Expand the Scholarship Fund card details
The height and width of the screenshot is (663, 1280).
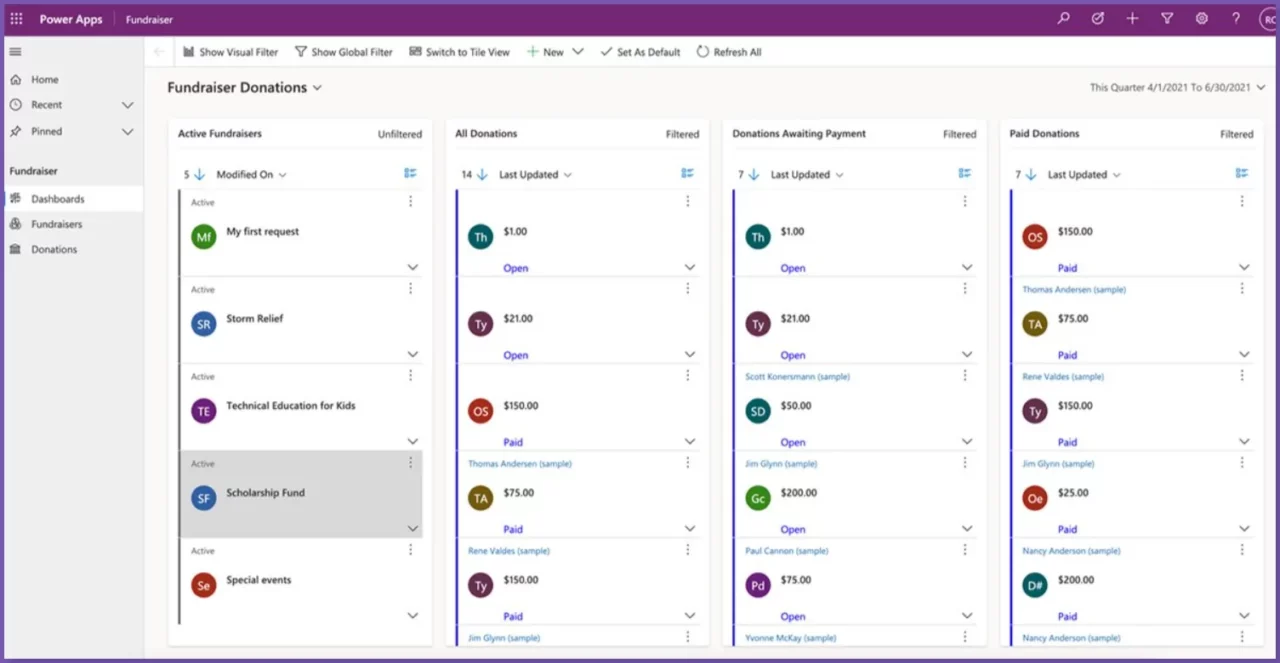pos(412,528)
